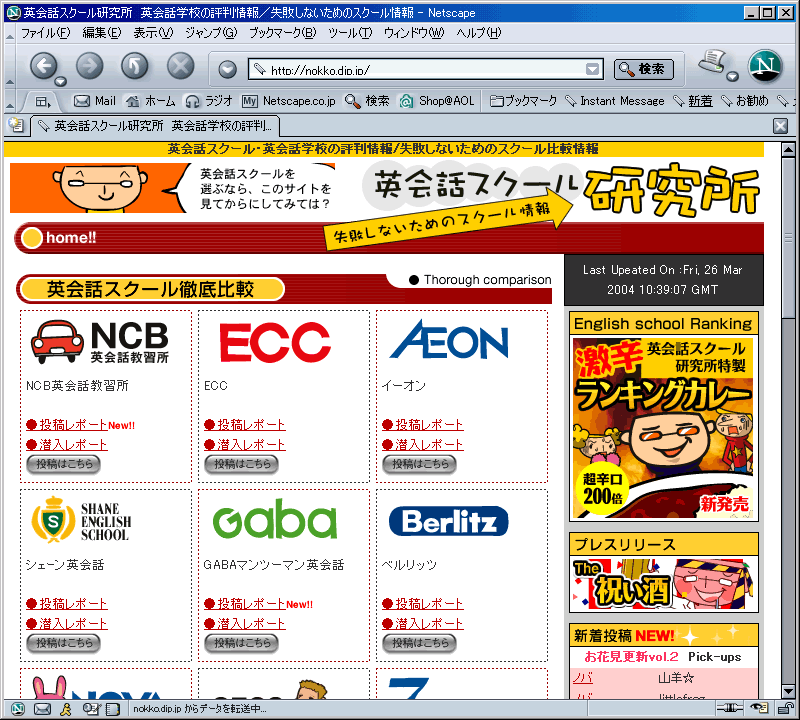Open the ブックマーク(B) menu

pyautogui.click(x=283, y=33)
